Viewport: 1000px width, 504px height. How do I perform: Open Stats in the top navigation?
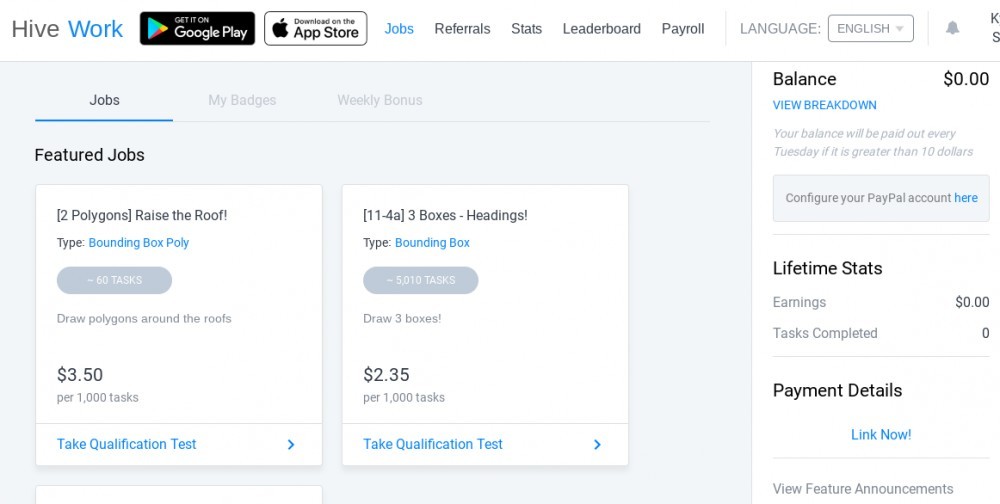tap(526, 29)
